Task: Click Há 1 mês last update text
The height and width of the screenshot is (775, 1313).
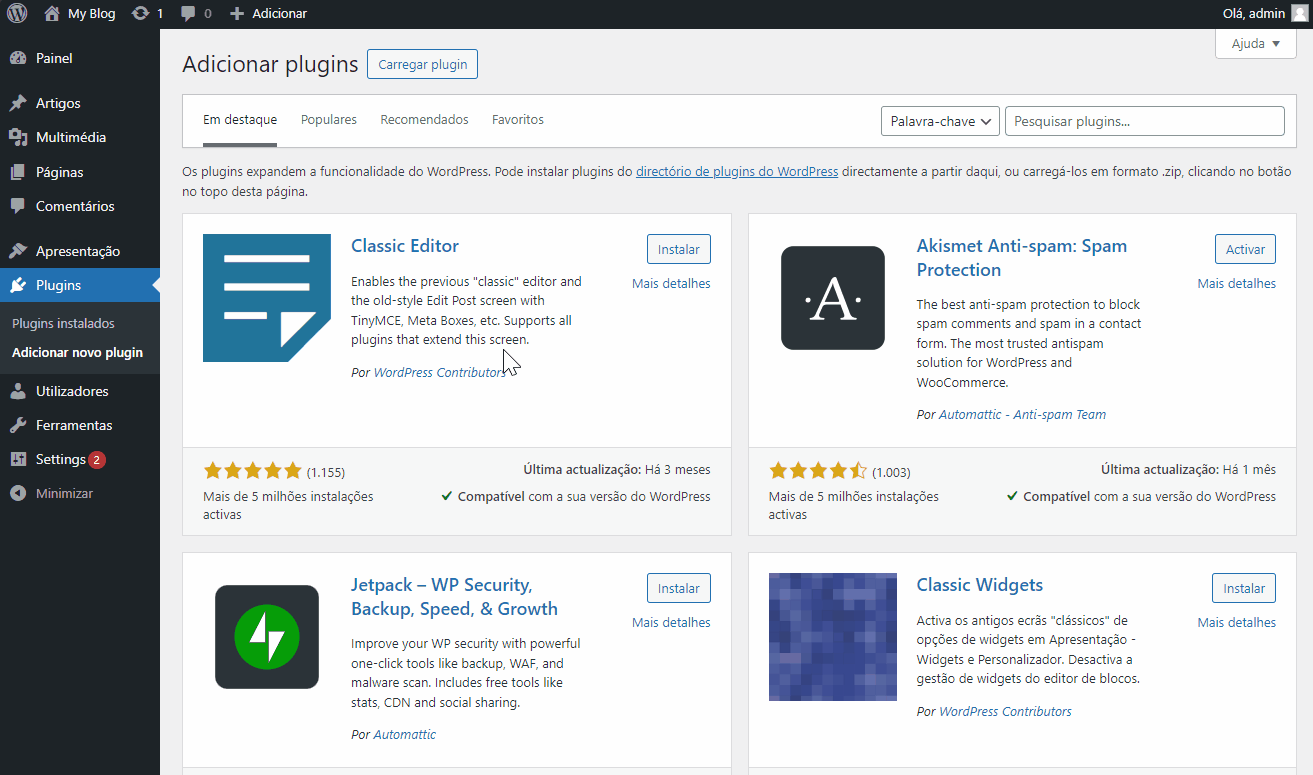Action: pos(1249,469)
